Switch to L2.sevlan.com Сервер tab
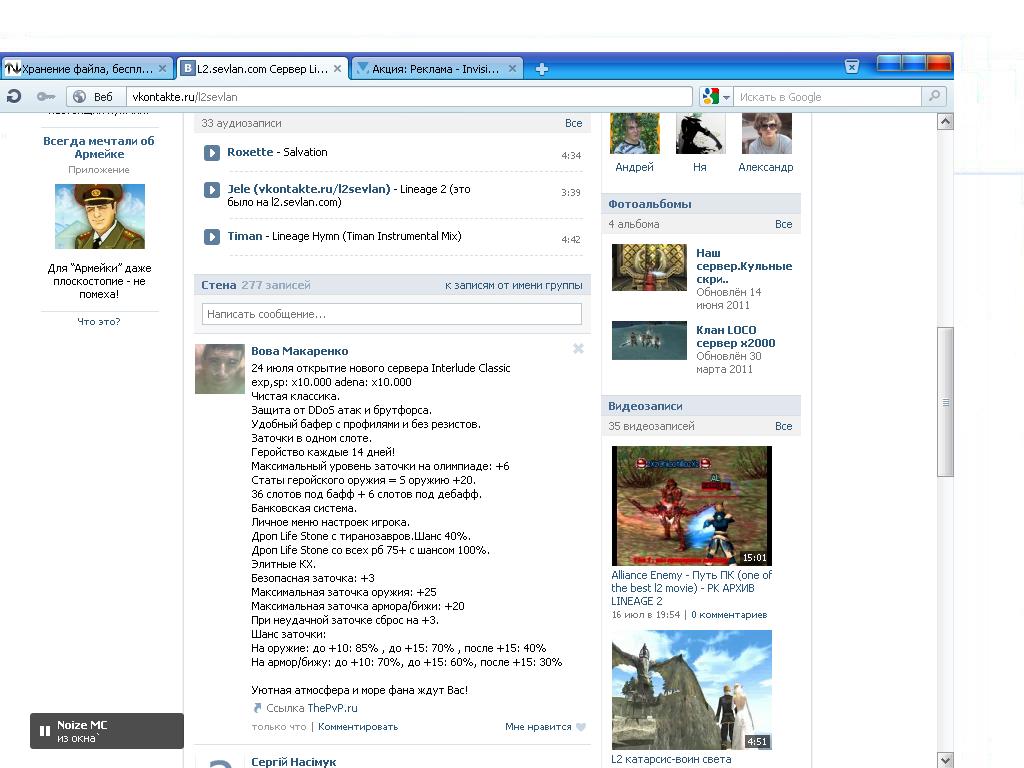 coord(262,69)
